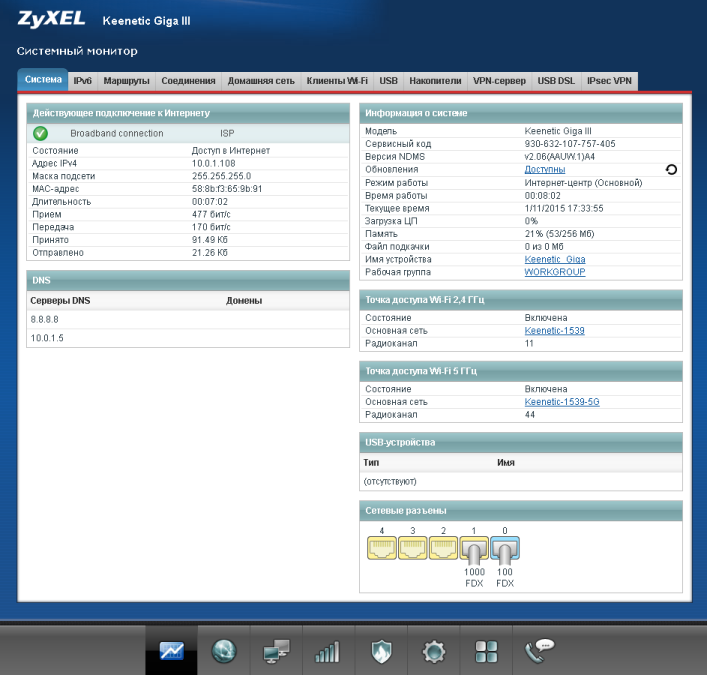Click the refresh updates circular arrow

point(671,170)
